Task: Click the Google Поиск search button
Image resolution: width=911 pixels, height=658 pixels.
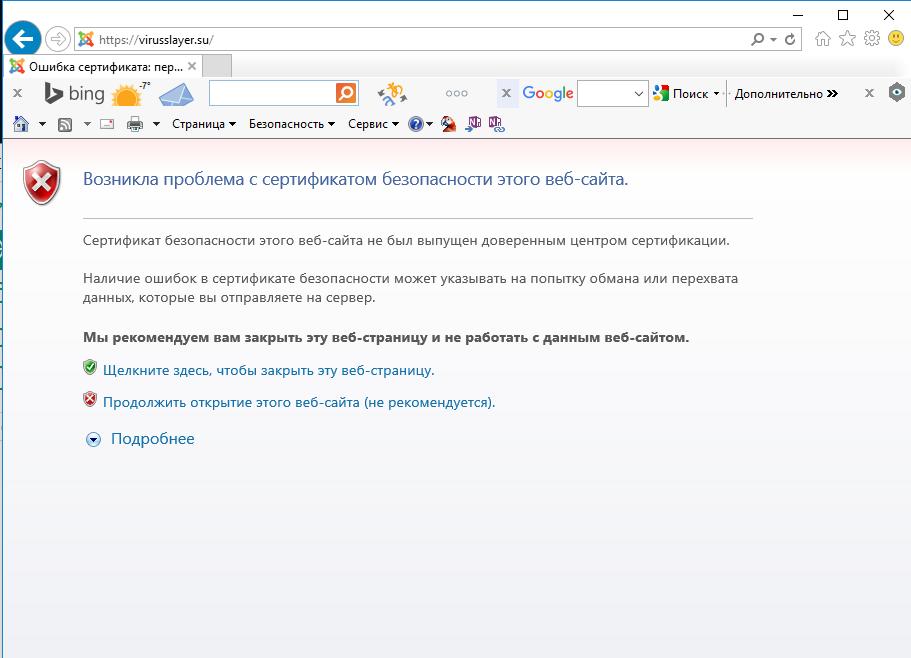Action: click(x=685, y=94)
